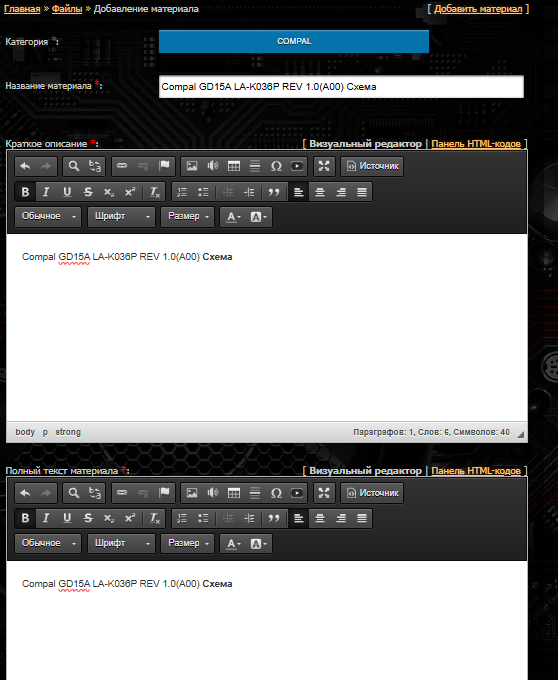This screenshot has width=558, height=680.
Task: Insert anchor flag in short description editor
Action: (164, 166)
